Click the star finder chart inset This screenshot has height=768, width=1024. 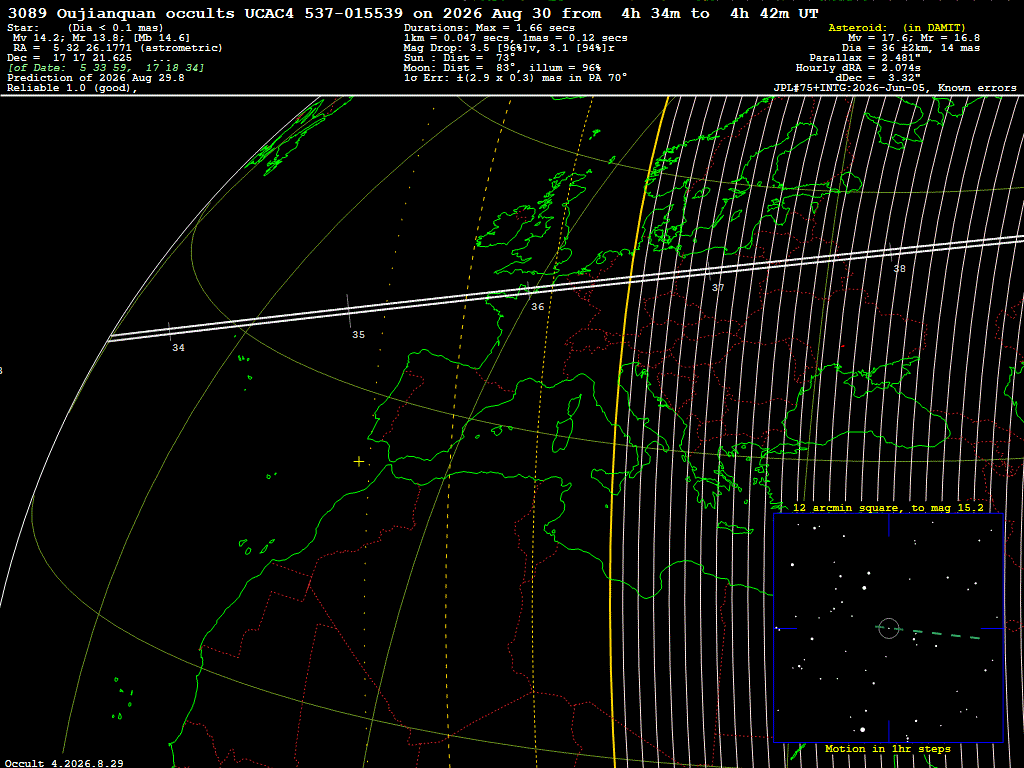point(889,628)
